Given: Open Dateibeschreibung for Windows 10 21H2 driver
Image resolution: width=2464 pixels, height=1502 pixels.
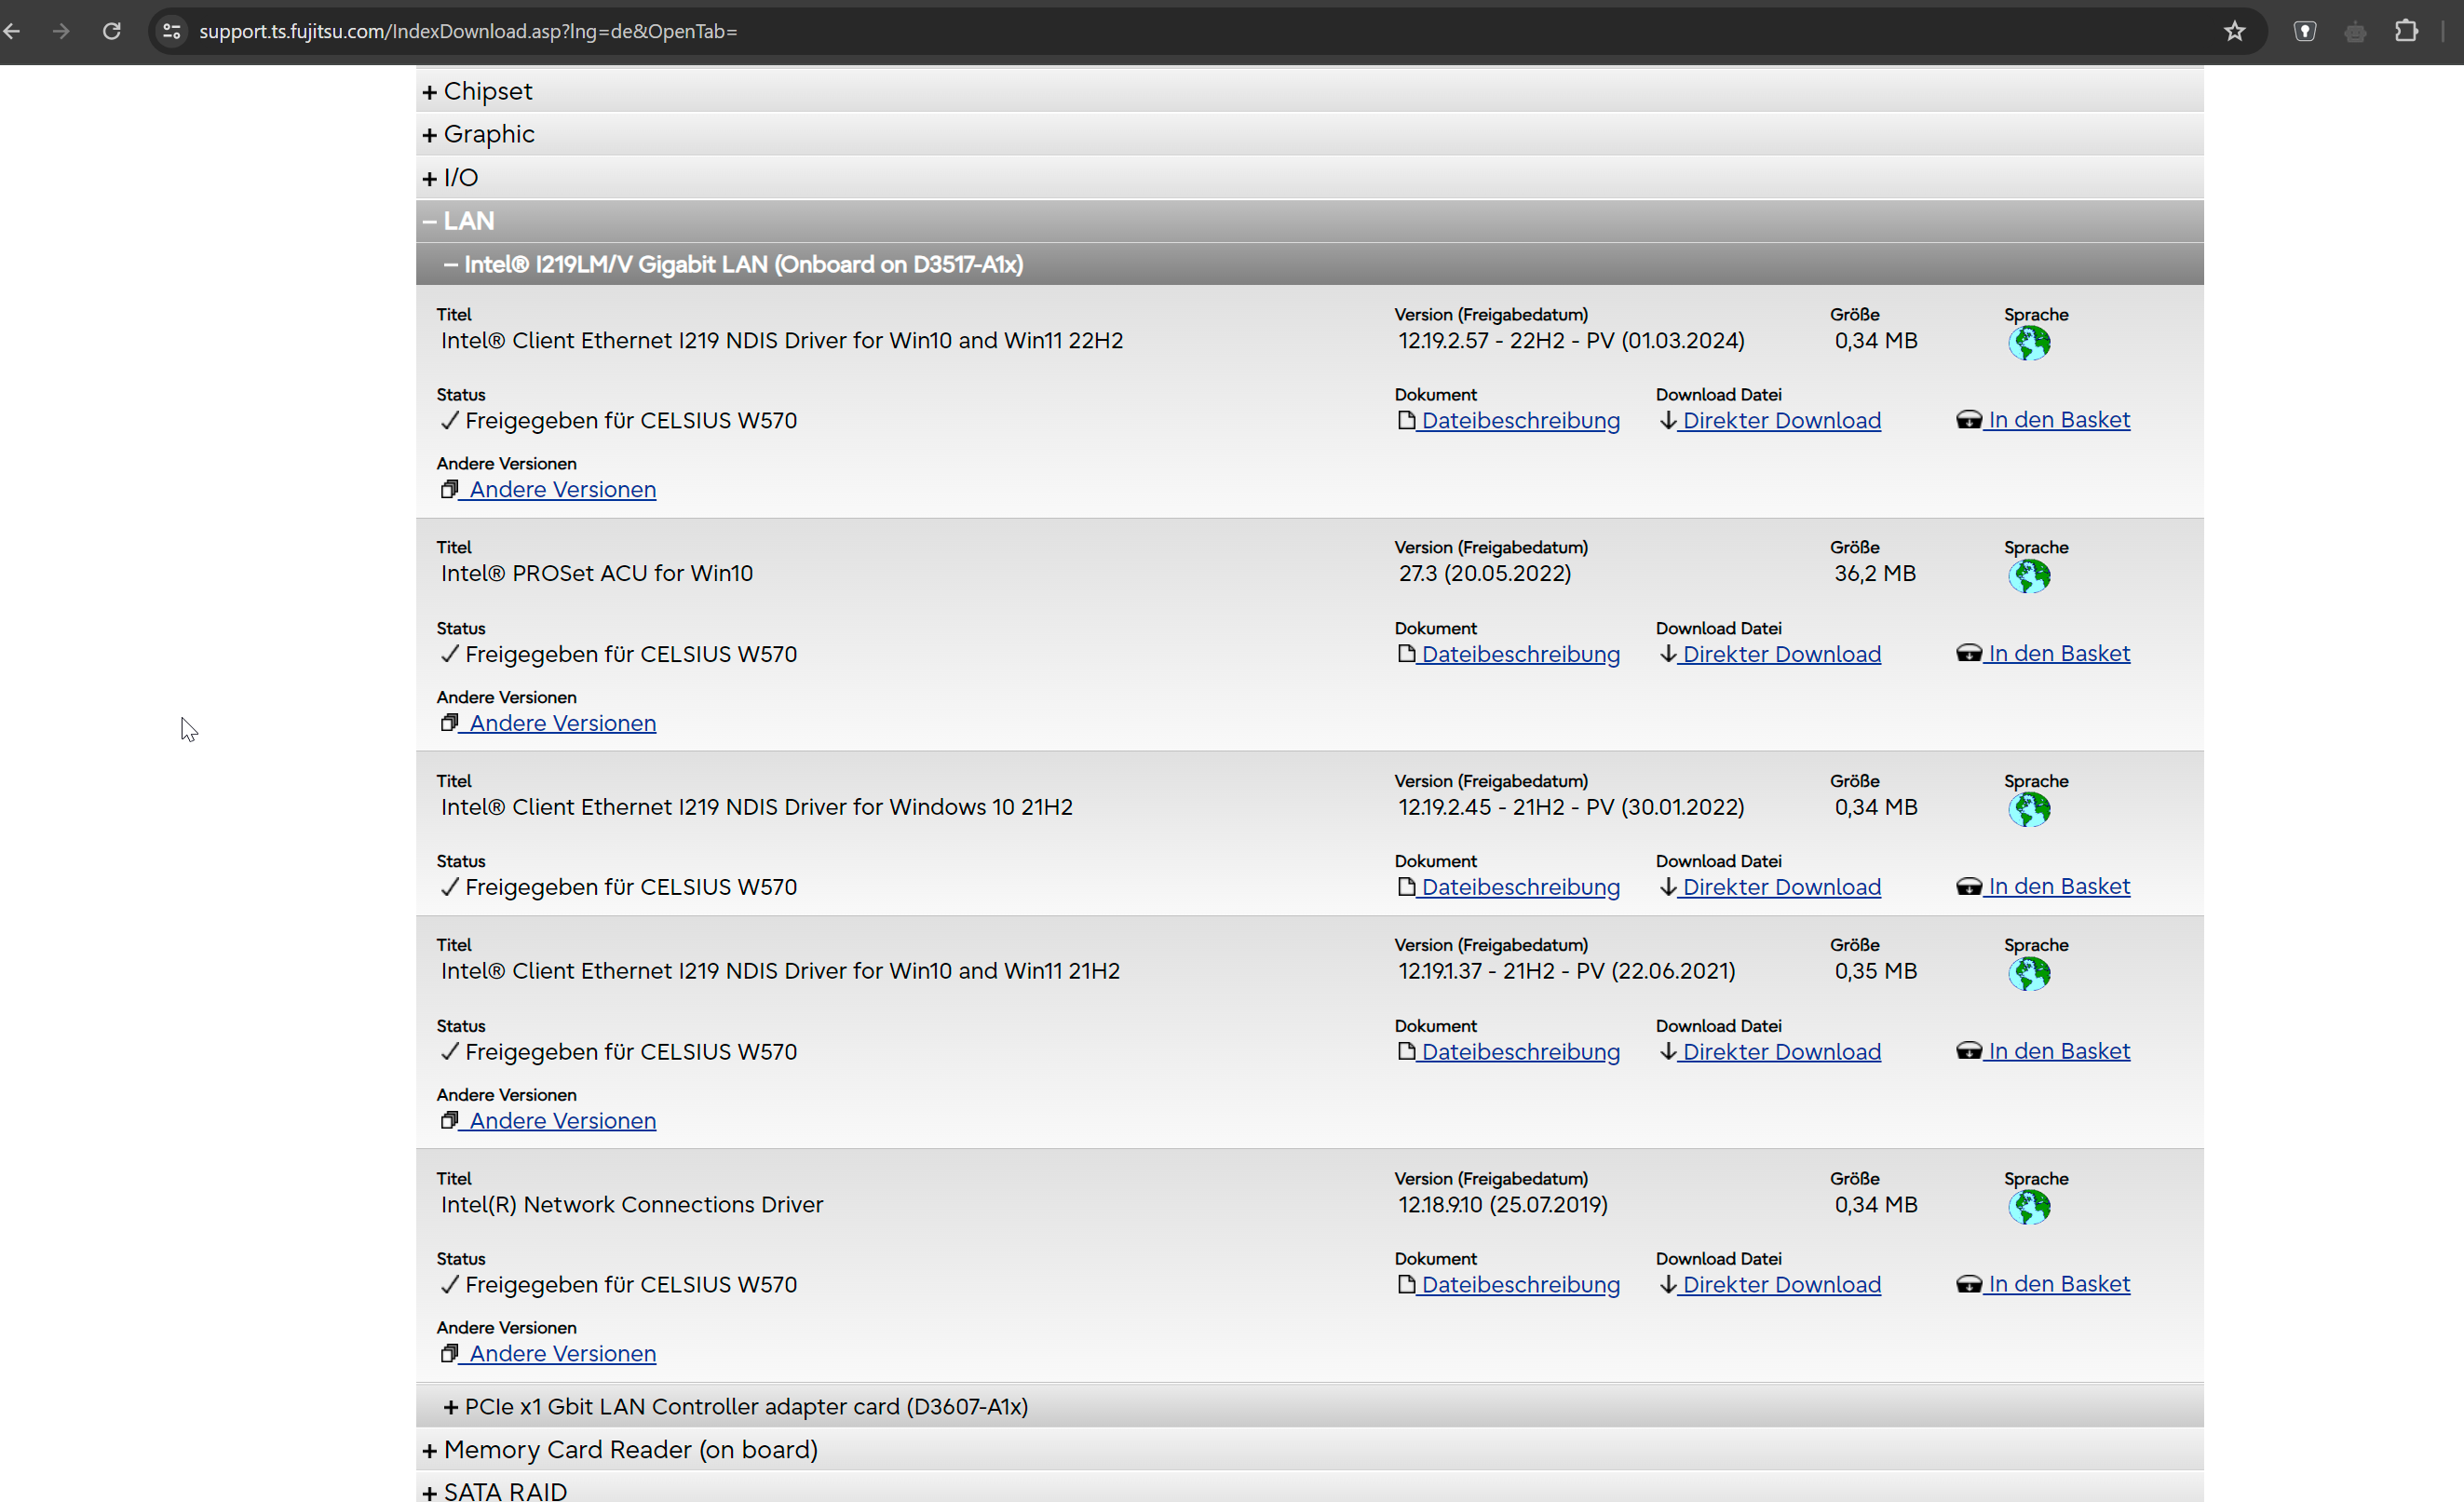Looking at the screenshot, I should tap(1519, 887).
